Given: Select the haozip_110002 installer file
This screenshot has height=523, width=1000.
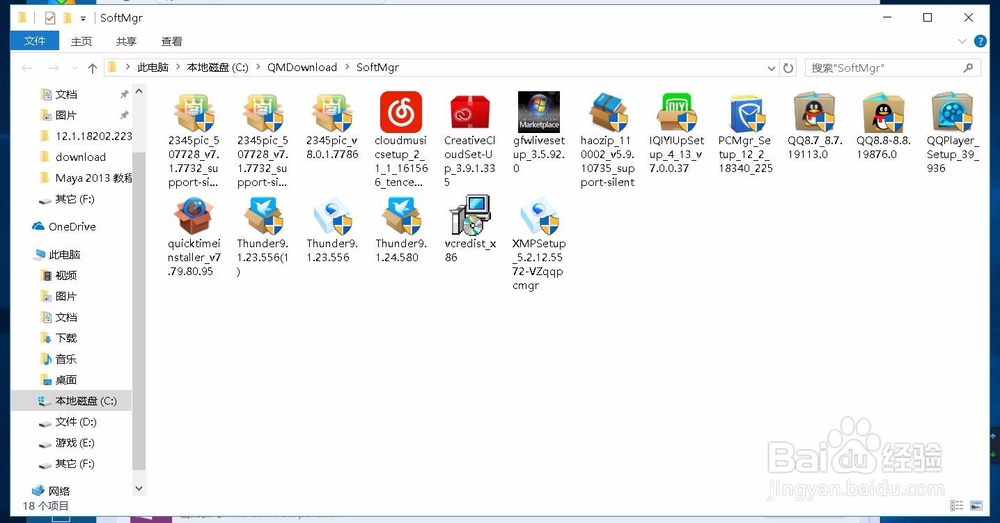Looking at the screenshot, I should point(607,140).
